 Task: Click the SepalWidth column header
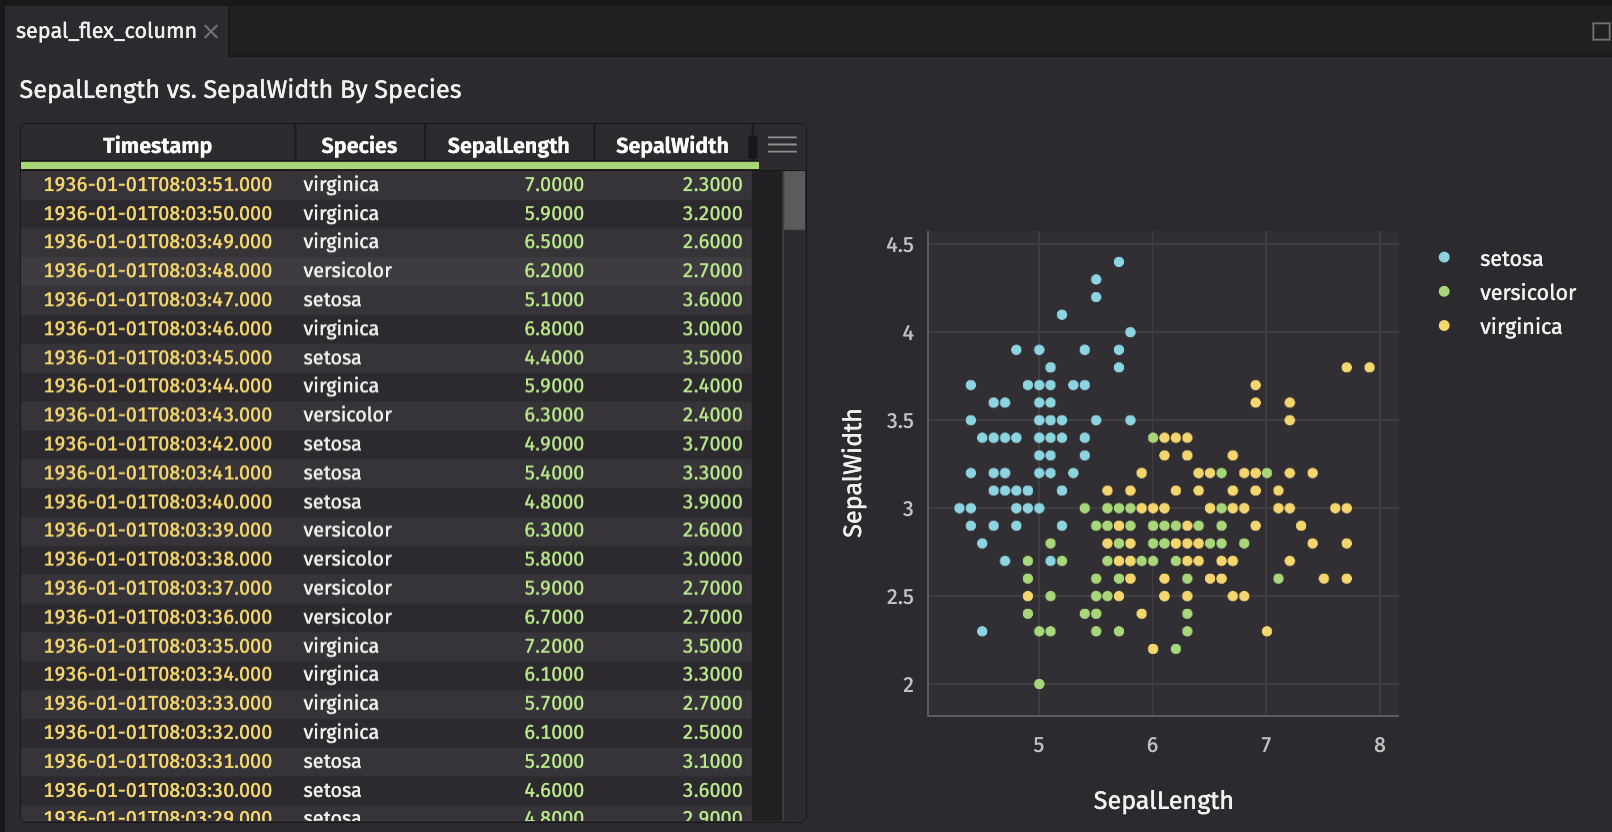coord(672,146)
